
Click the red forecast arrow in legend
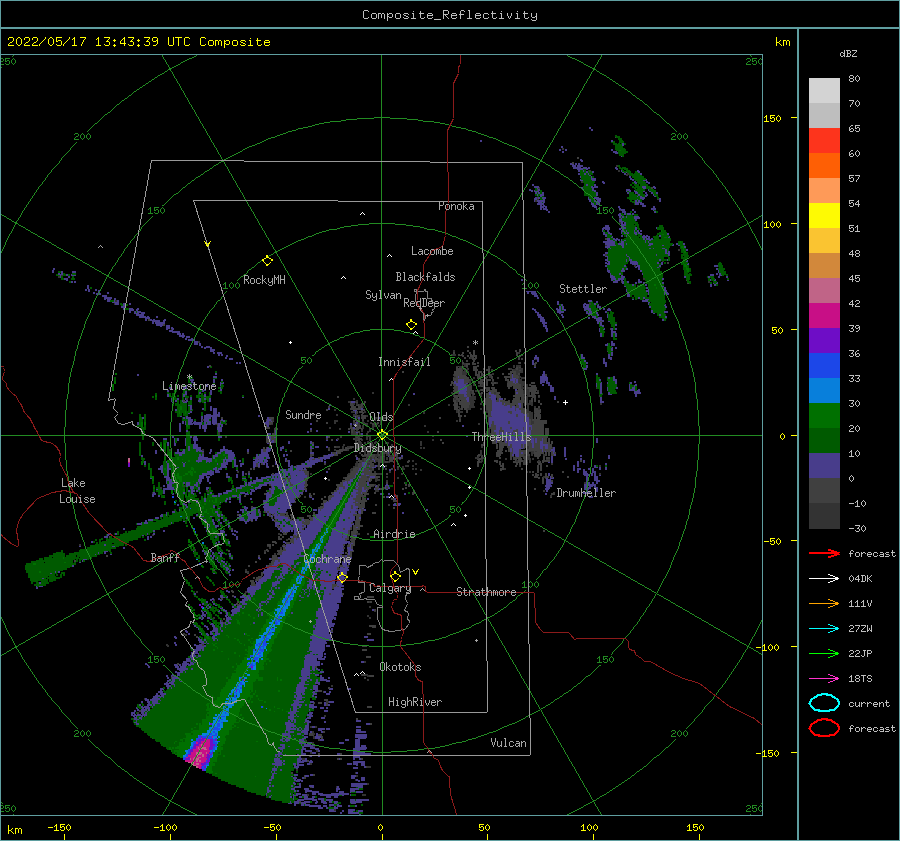(x=824, y=553)
